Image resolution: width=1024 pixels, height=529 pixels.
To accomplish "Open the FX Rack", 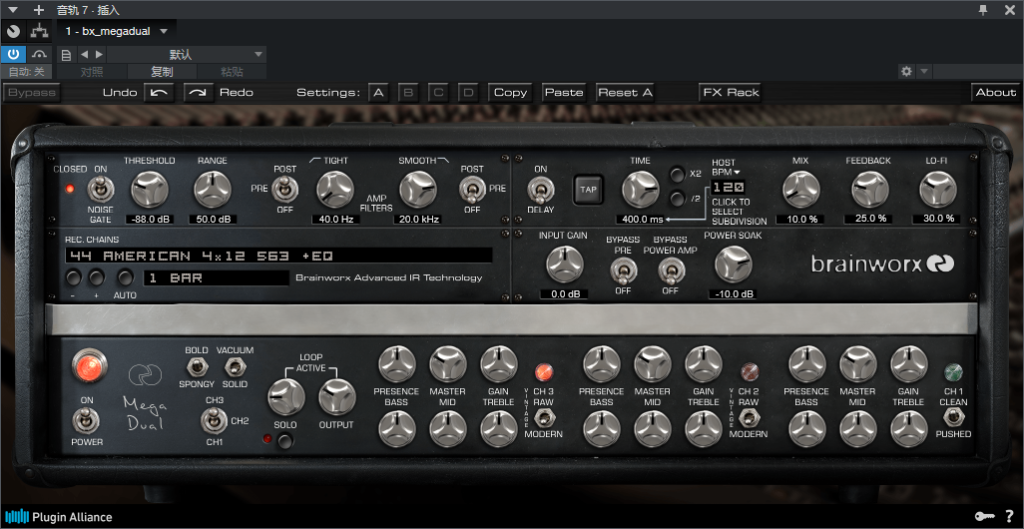I will [x=730, y=92].
